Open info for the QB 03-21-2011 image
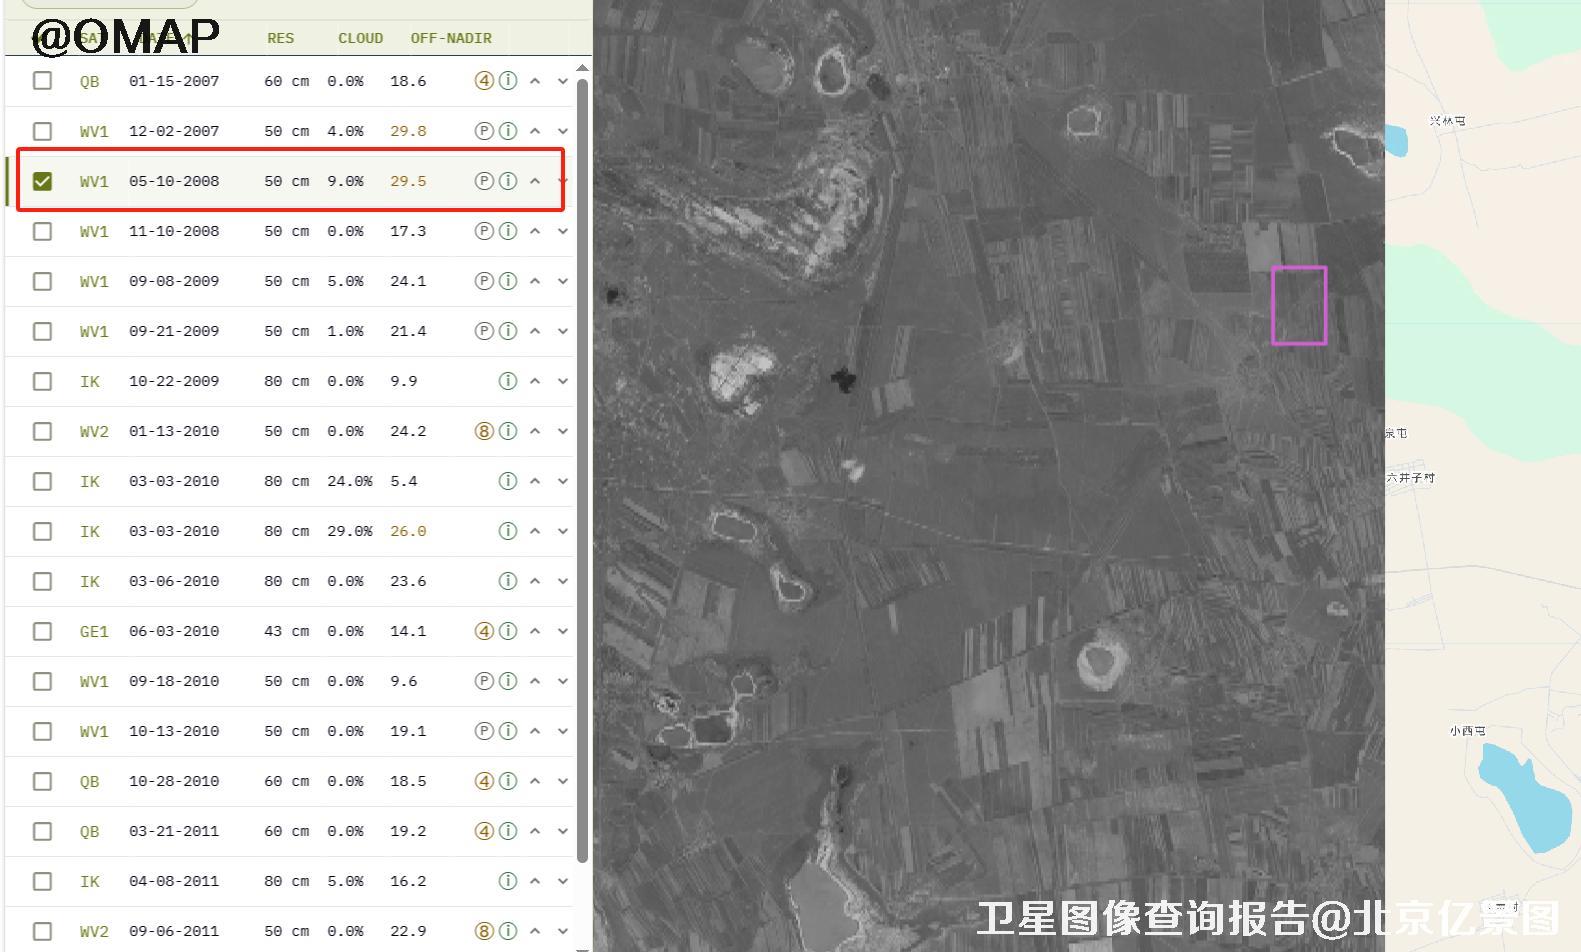Image resolution: width=1581 pixels, height=952 pixels. pos(508,831)
